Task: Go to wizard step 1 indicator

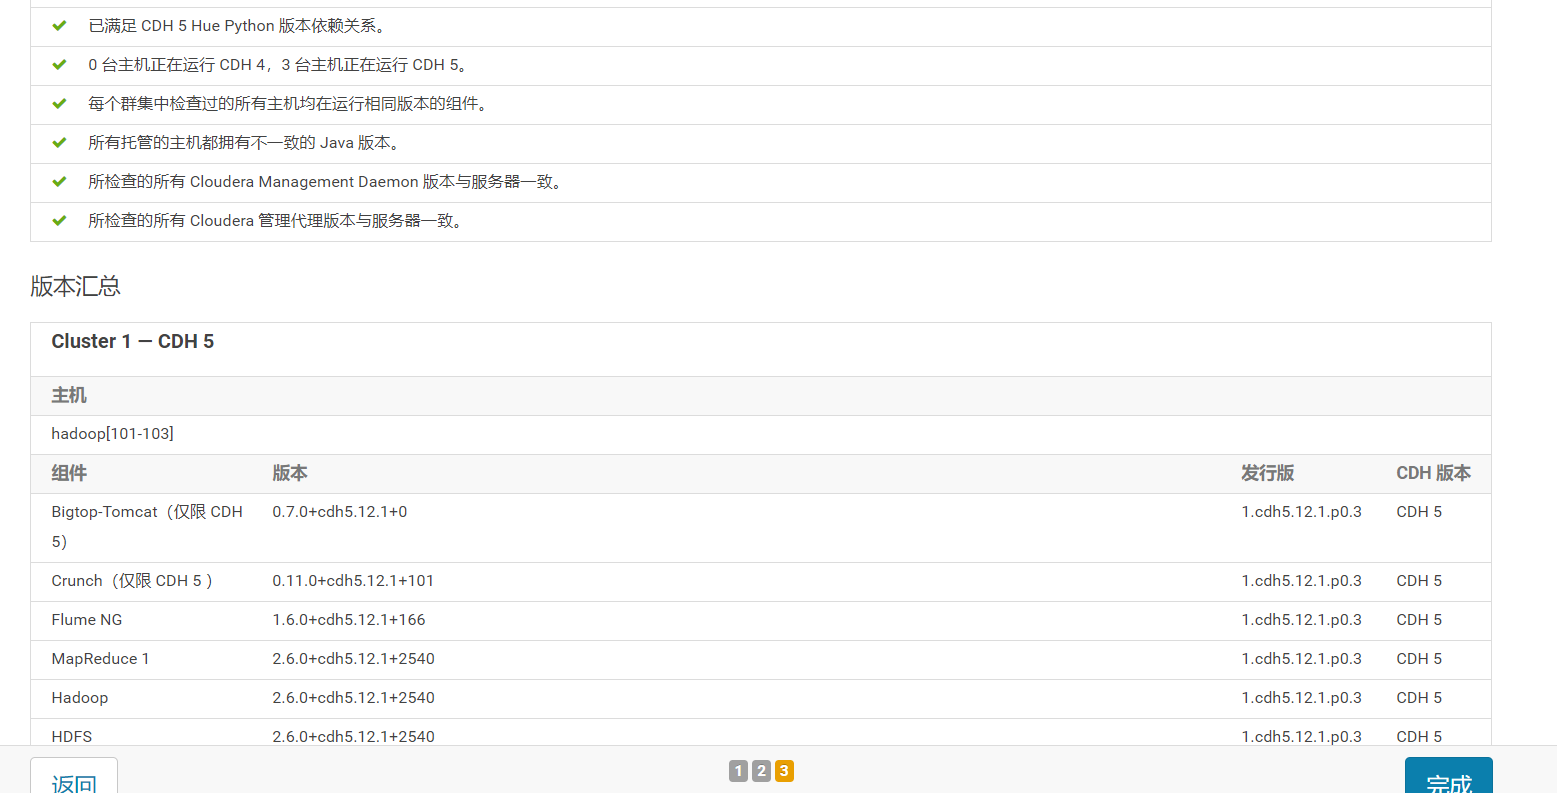Action: coord(738,771)
